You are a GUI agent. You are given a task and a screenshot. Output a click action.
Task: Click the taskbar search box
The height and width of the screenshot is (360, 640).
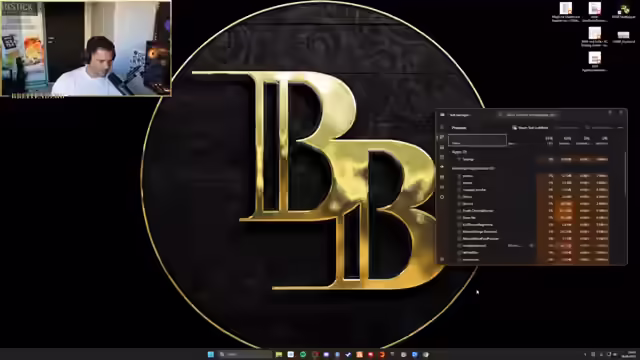pyautogui.click(x=245, y=354)
